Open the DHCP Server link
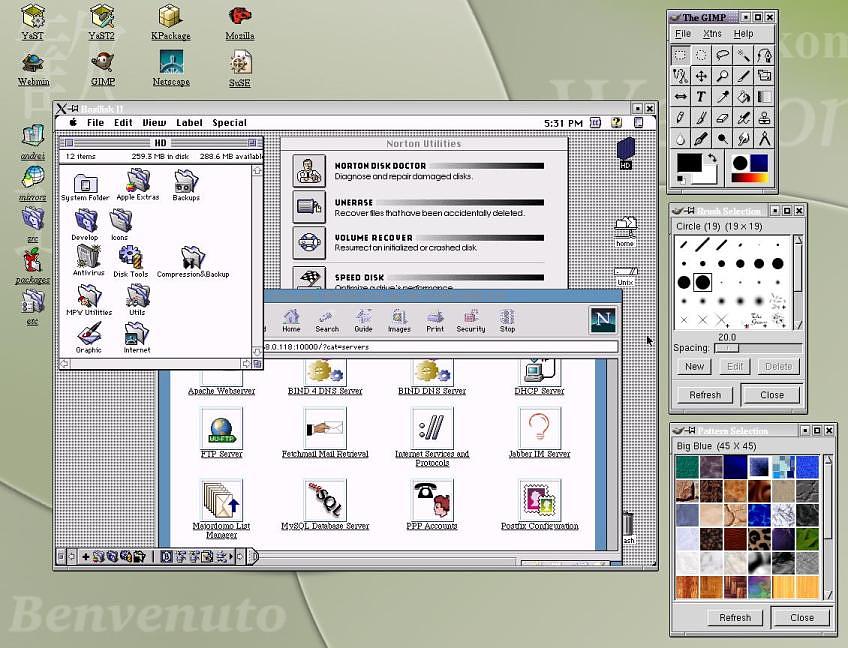 (539, 391)
